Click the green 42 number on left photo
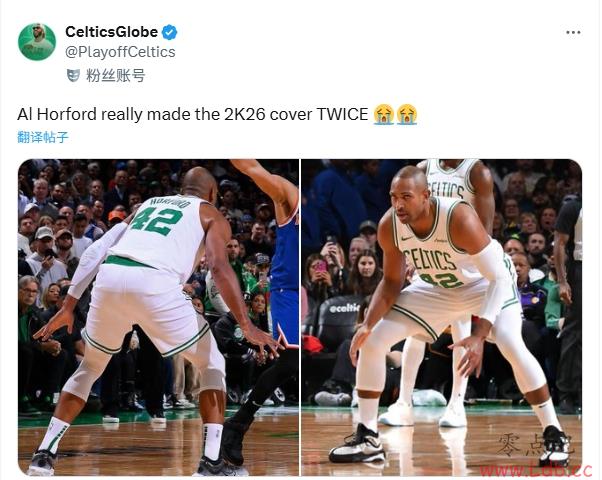Image resolution: width=602 pixels, height=480 pixels. (x=156, y=222)
